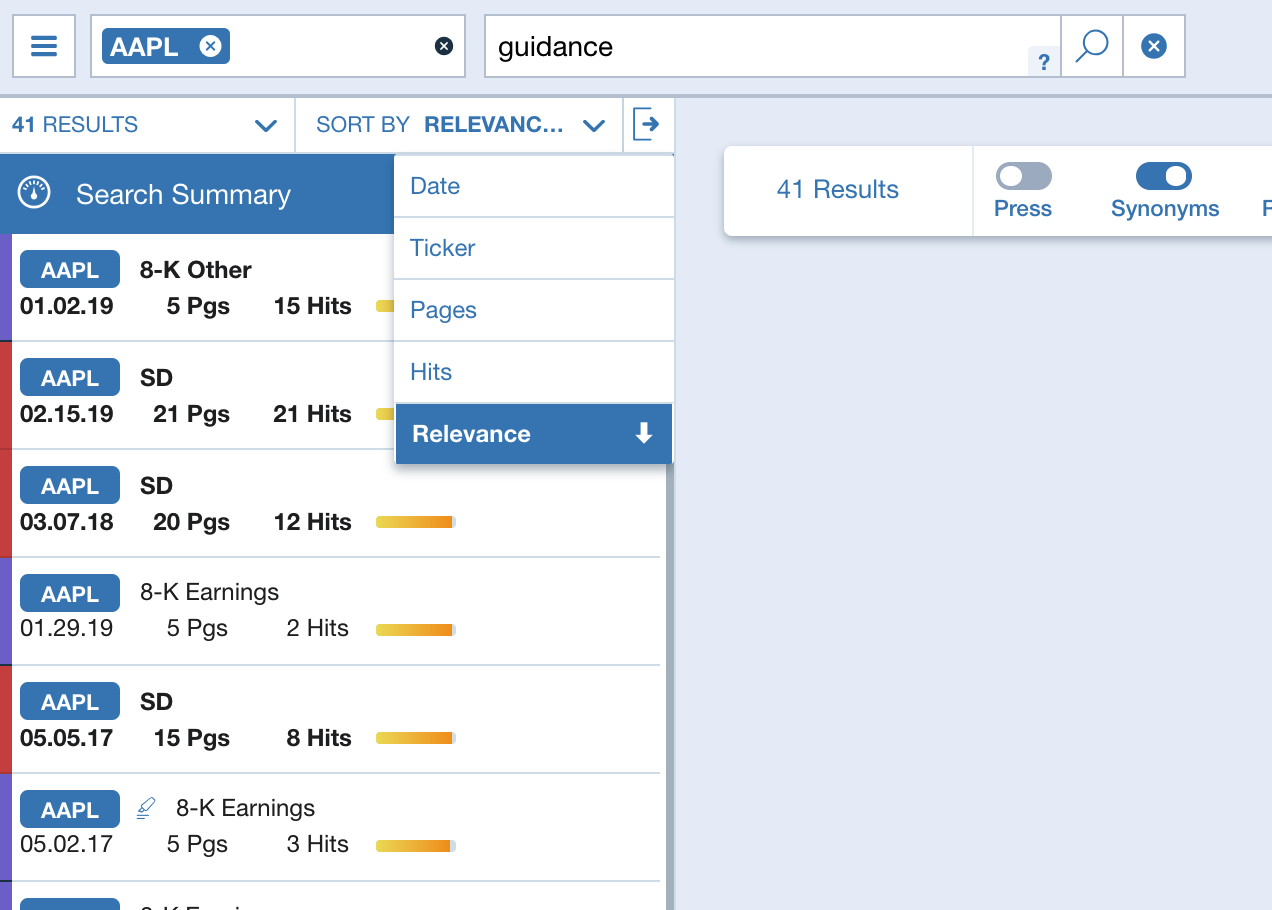Toggle the Press switch on
This screenshot has width=1272, height=910.
point(1024,177)
